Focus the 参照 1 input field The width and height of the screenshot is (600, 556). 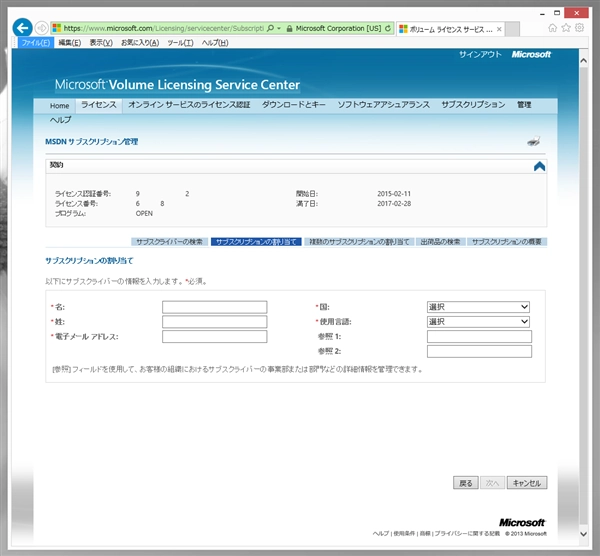click(x=479, y=337)
